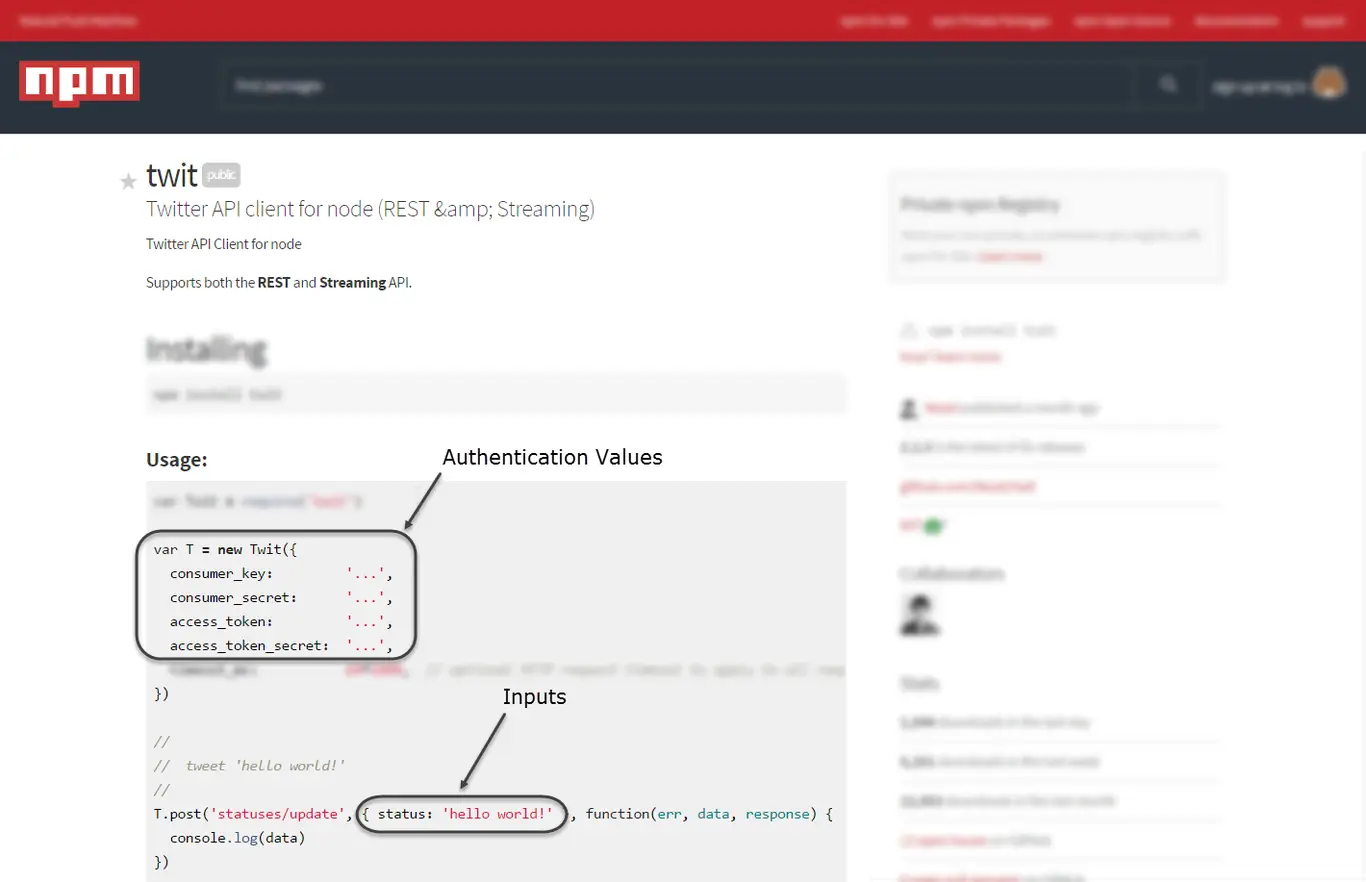The width and height of the screenshot is (1366, 882).
Task: Click the publisher's small avatar
Action: [909, 409]
